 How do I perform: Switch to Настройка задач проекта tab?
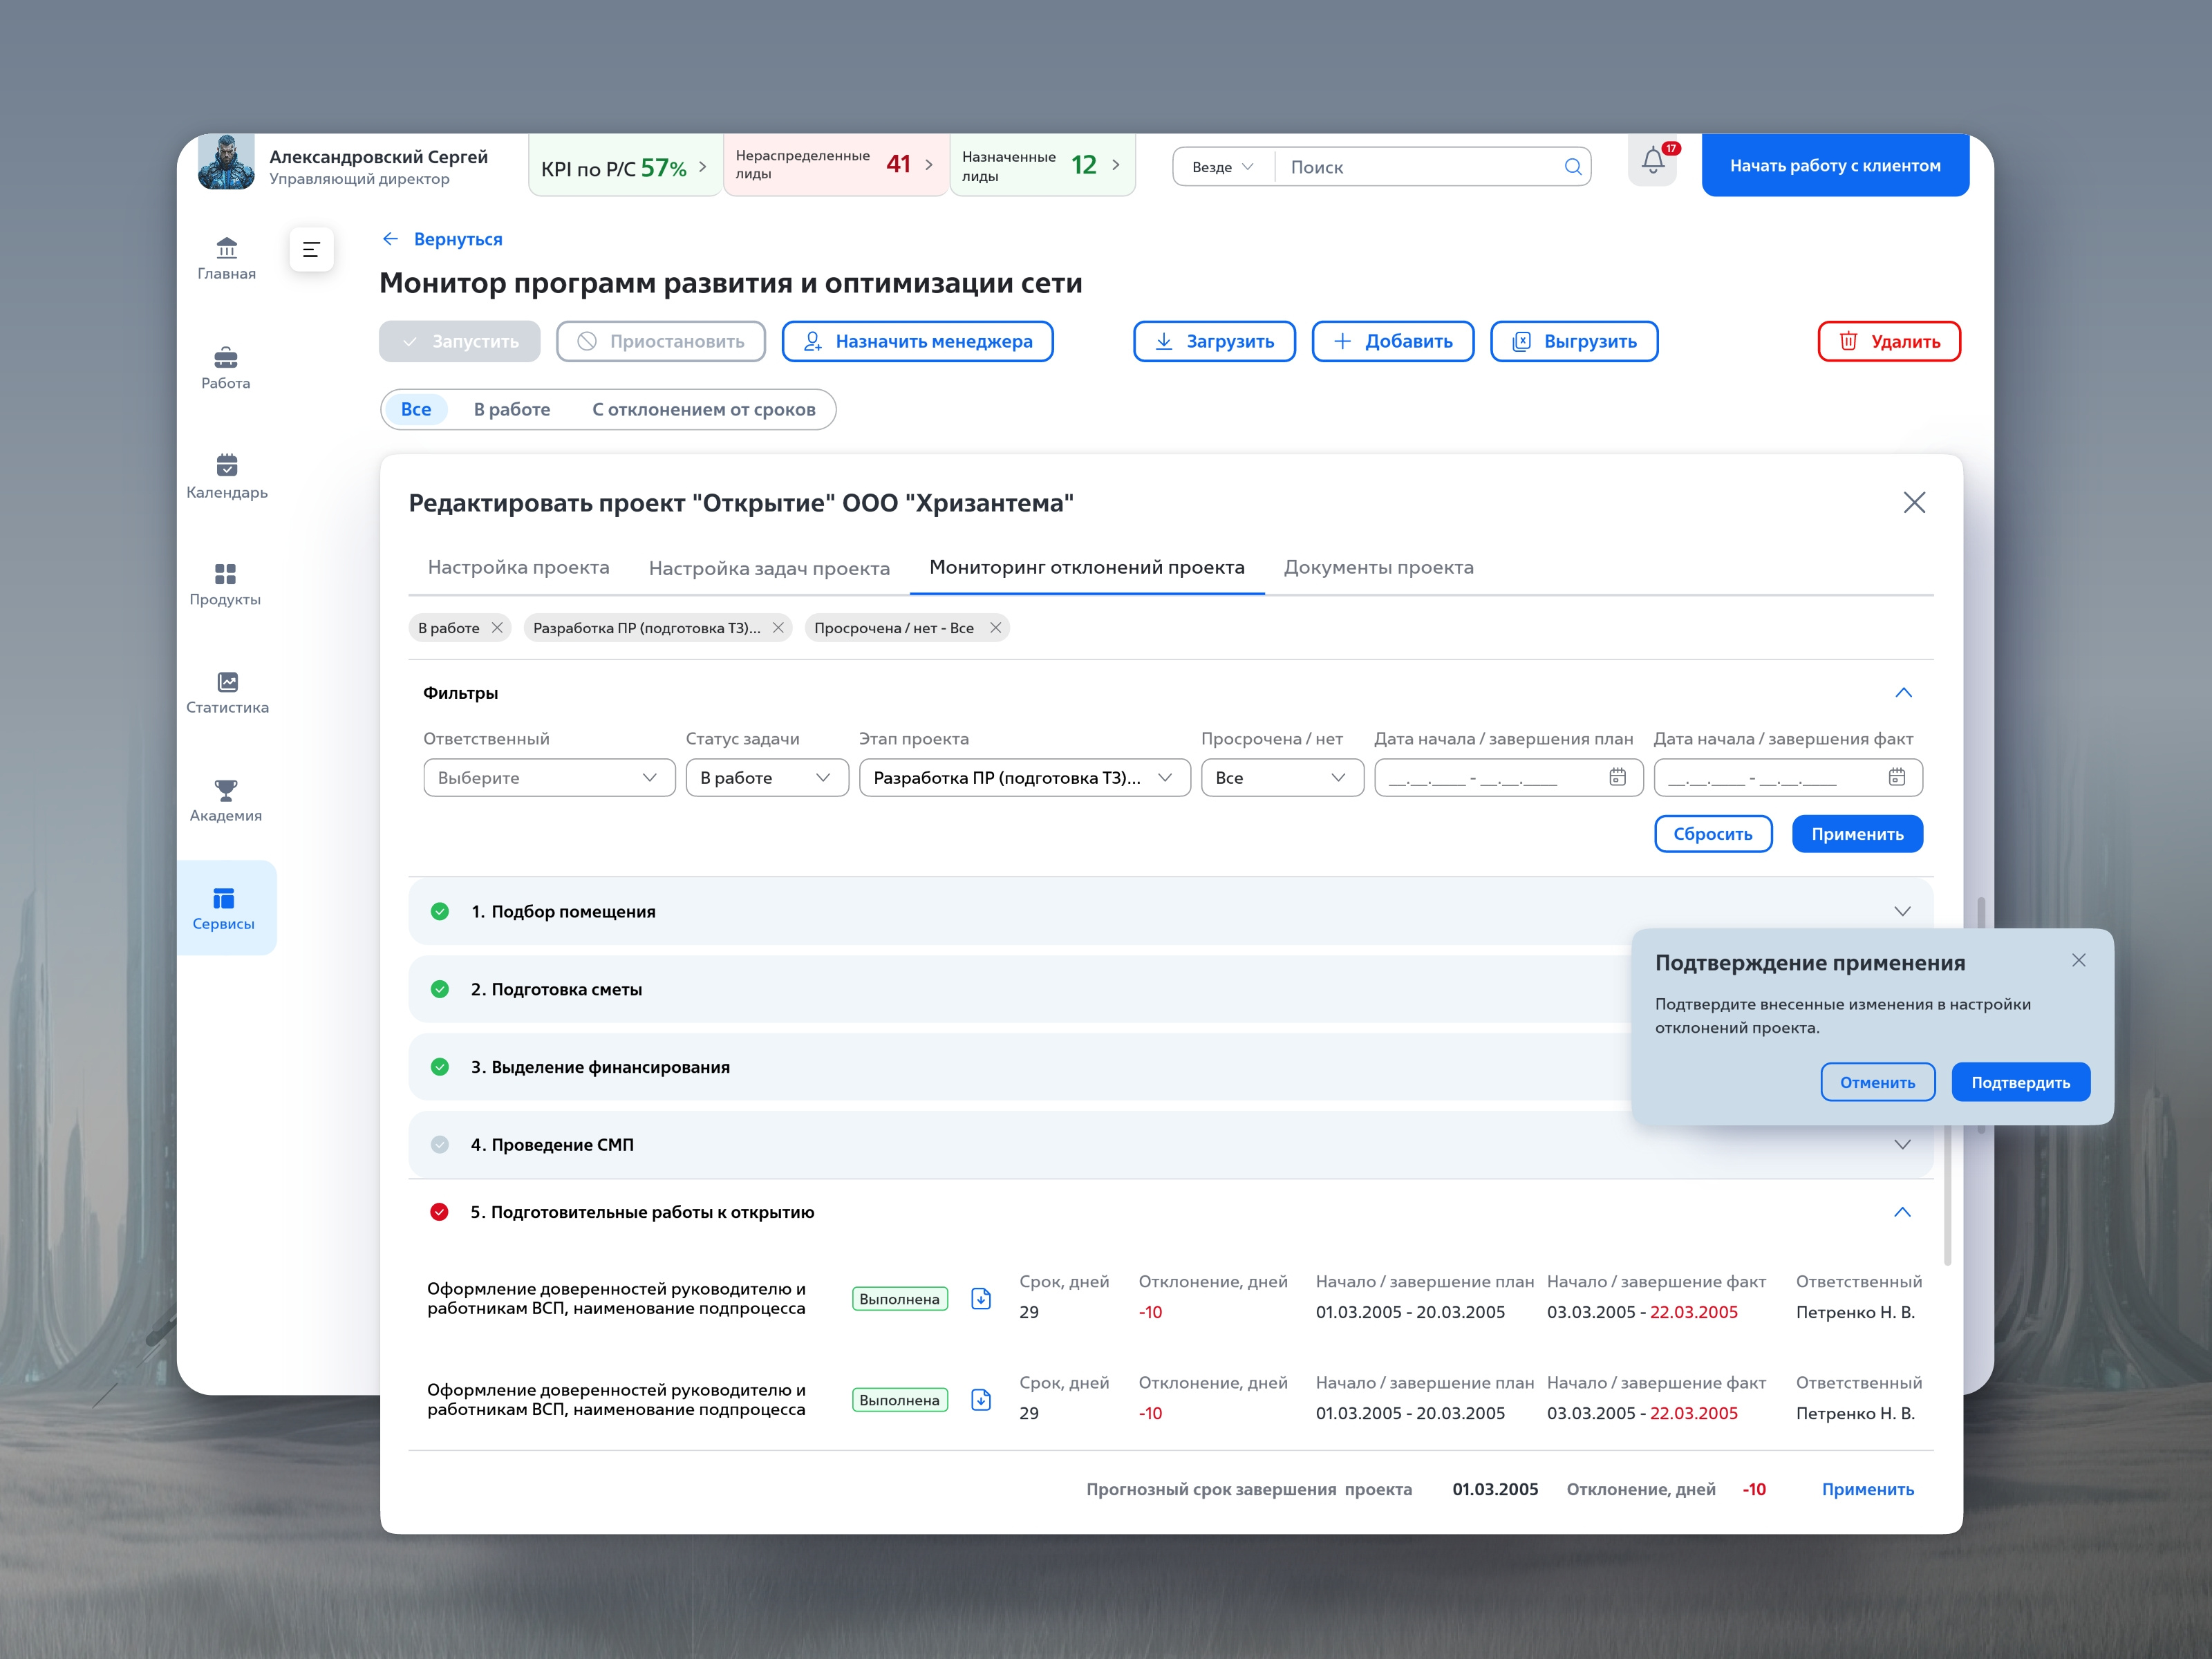769,568
